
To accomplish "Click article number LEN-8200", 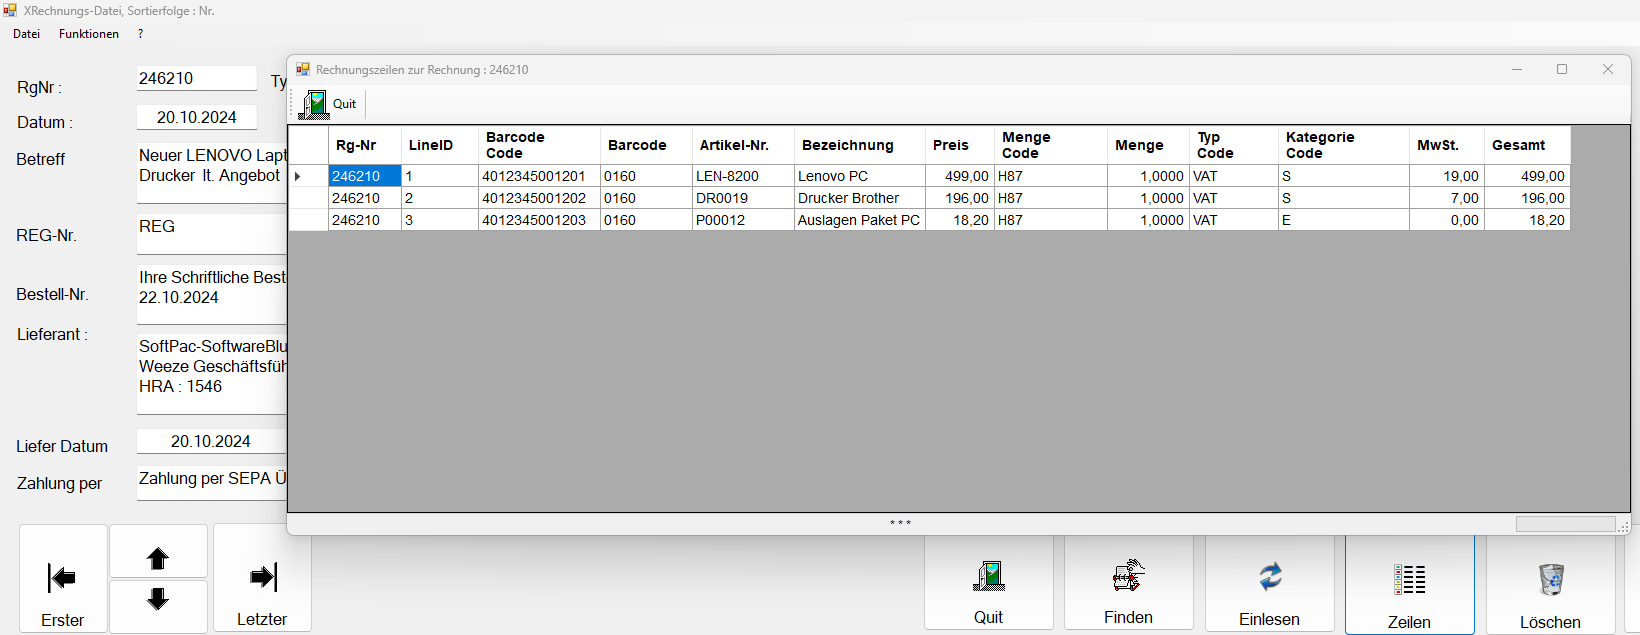I will (x=744, y=176).
